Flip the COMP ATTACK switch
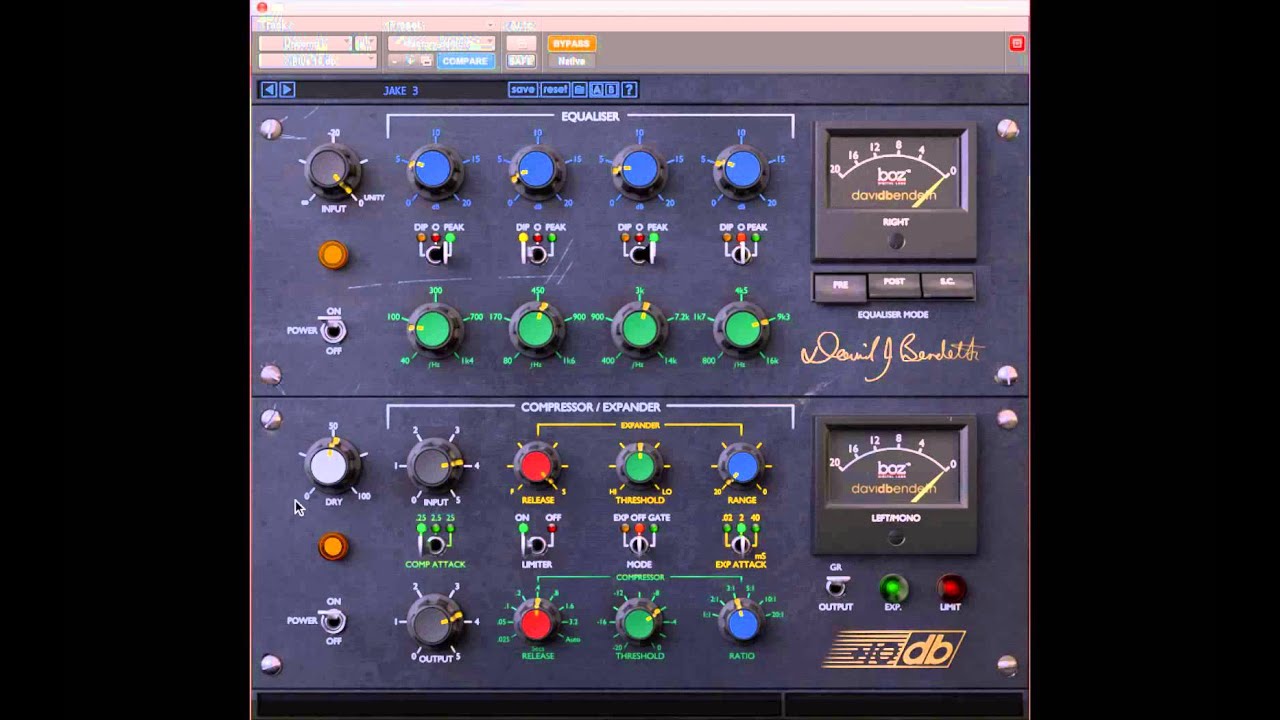This screenshot has width=1280, height=720. pyautogui.click(x=435, y=545)
